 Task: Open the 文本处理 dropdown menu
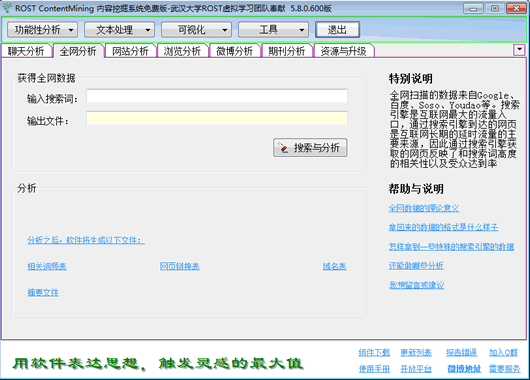pyautogui.click(x=119, y=30)
